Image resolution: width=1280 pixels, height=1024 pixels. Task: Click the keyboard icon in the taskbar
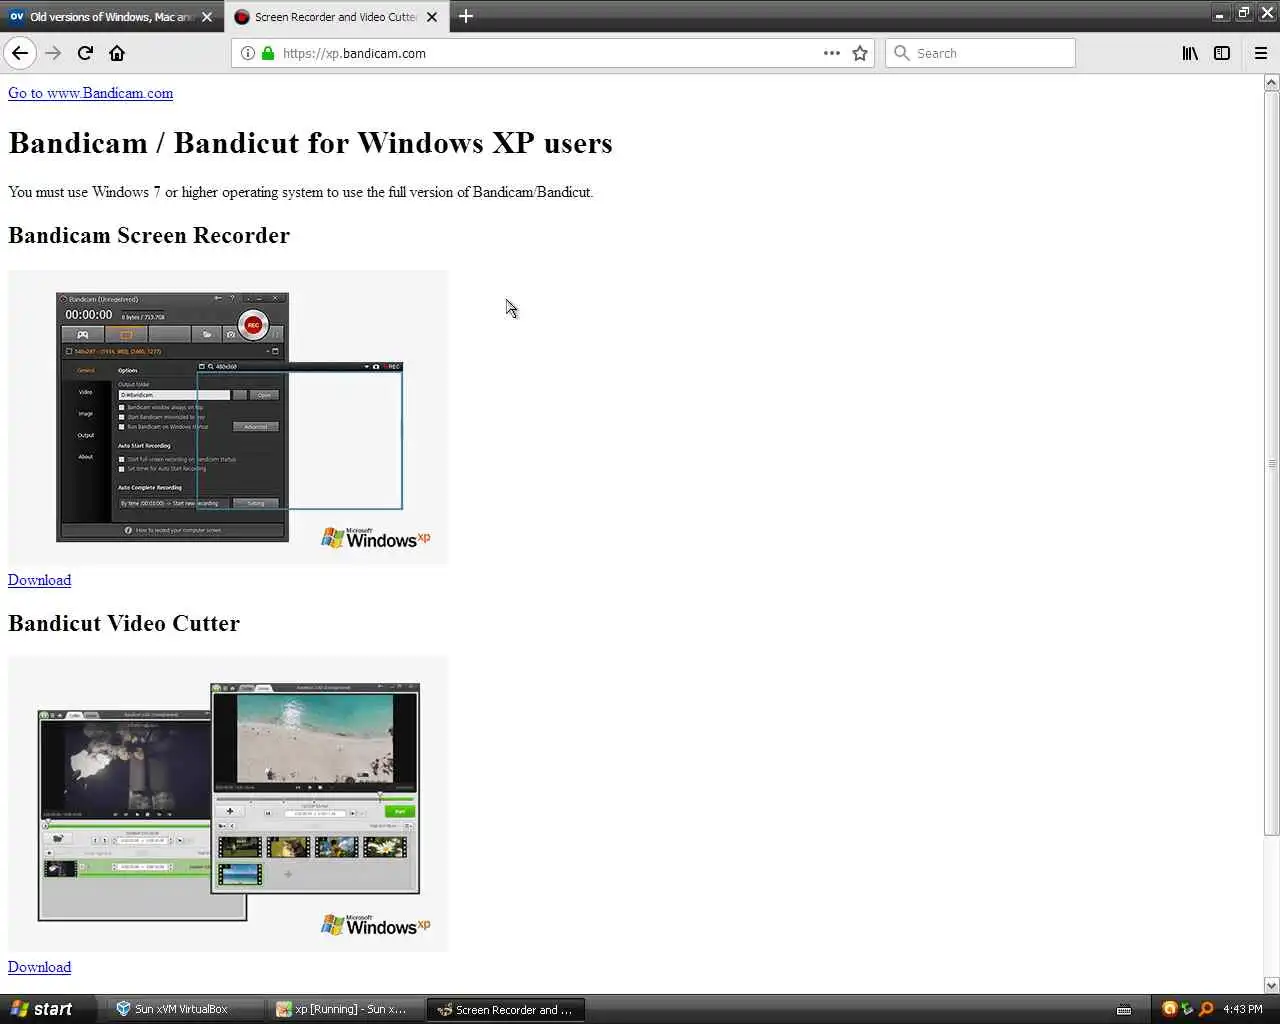click(1124, 1009)
